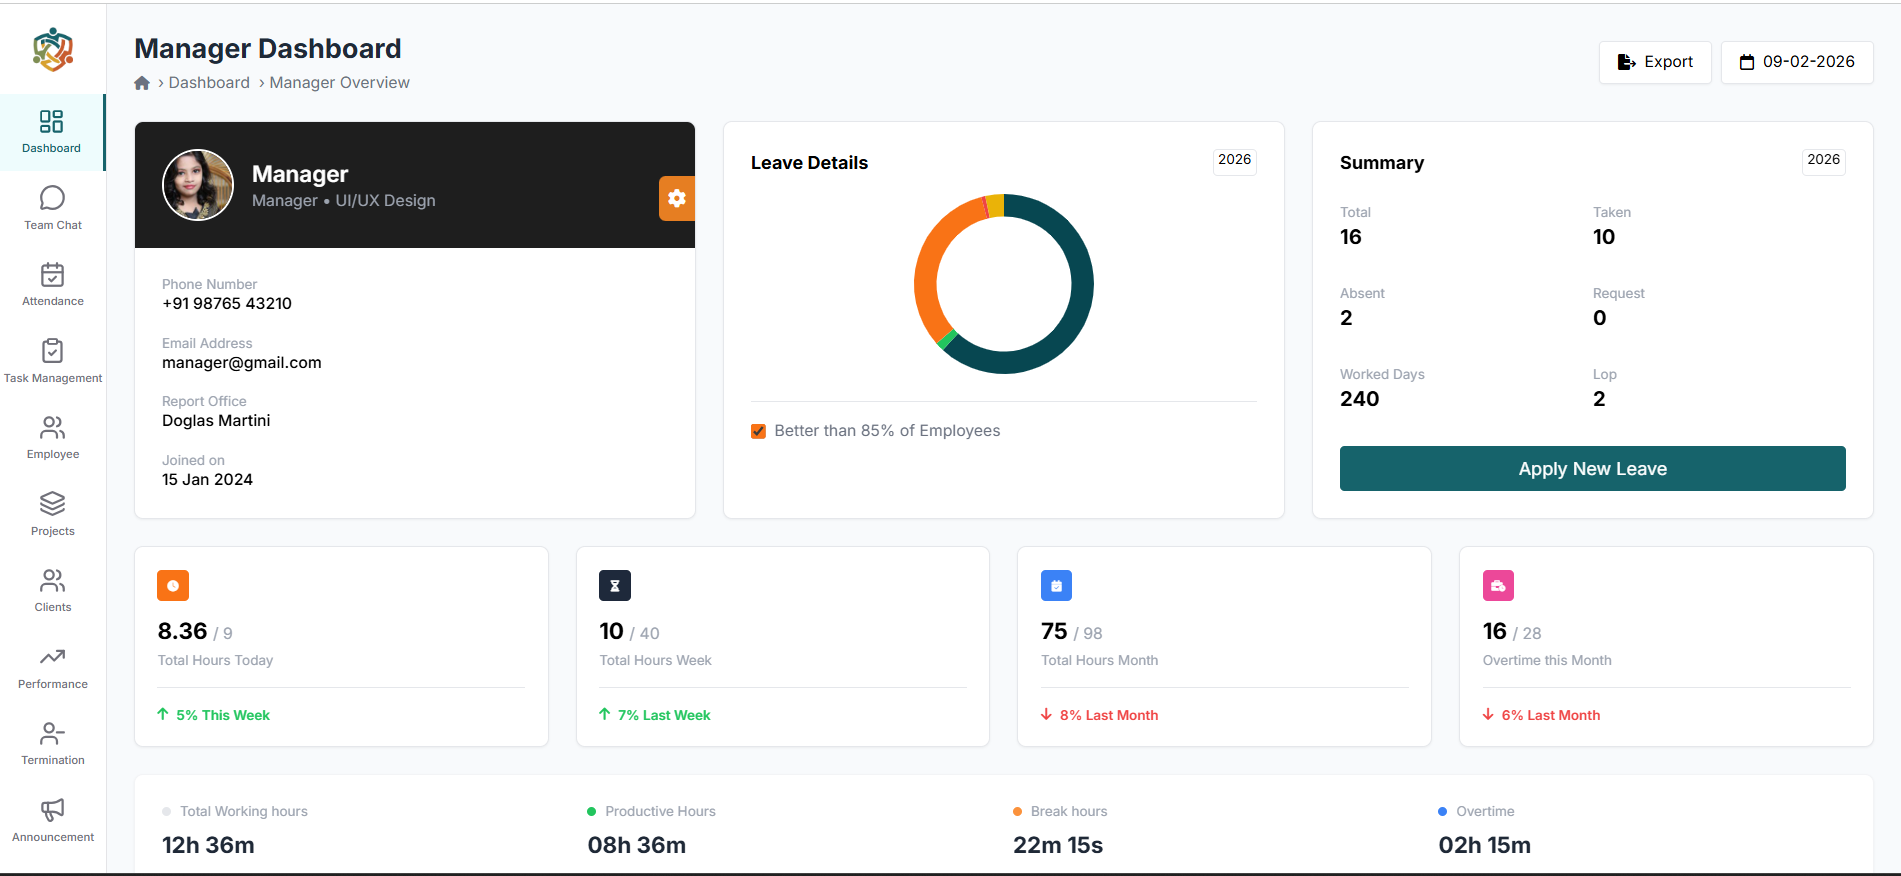This screenshot has width=1901, height=876.
Task: Click the yellow segment of leave donut chart
Action: pyautogui.click(x=995, y=205)
